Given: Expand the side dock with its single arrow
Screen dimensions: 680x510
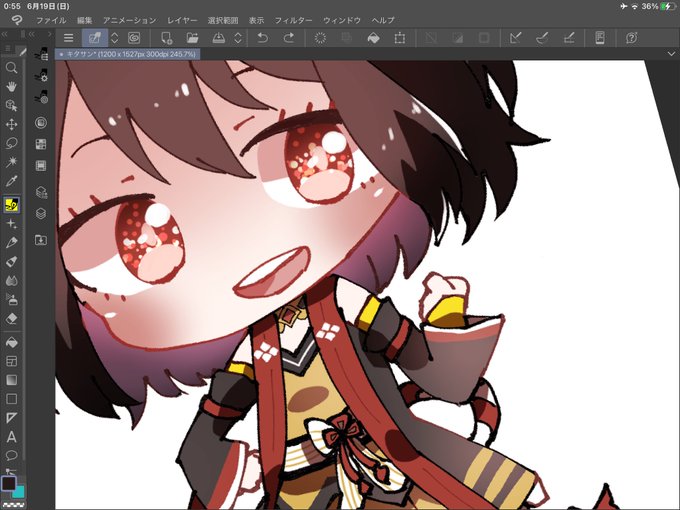Looking at the screenshot, I should pos(50,34).
